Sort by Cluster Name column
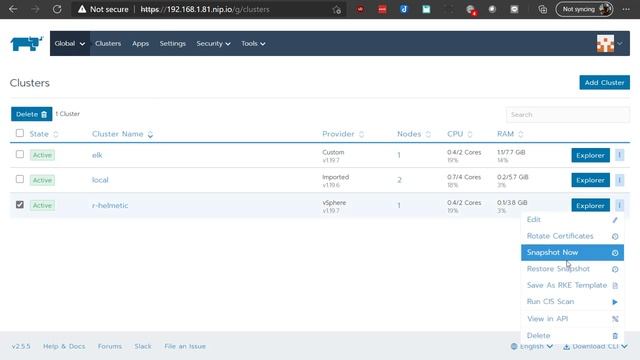Screen dimensions: 640x360 coord(122,134)
